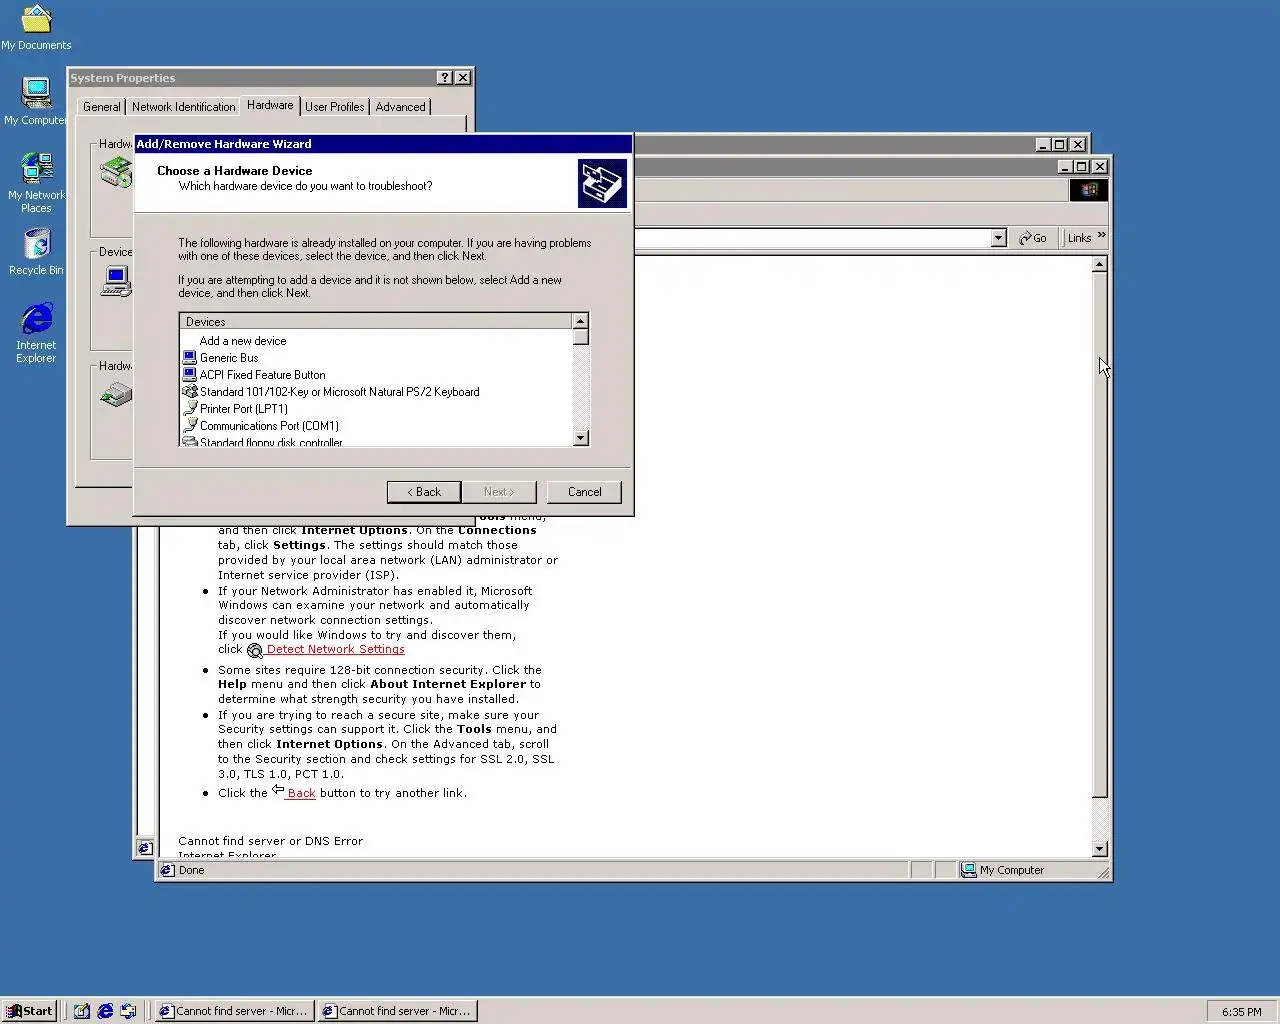This screenshot has height=1024, width=1280.
Task: Launch Internet Explorer from quick launch
Action: (x=105, y=1011)
